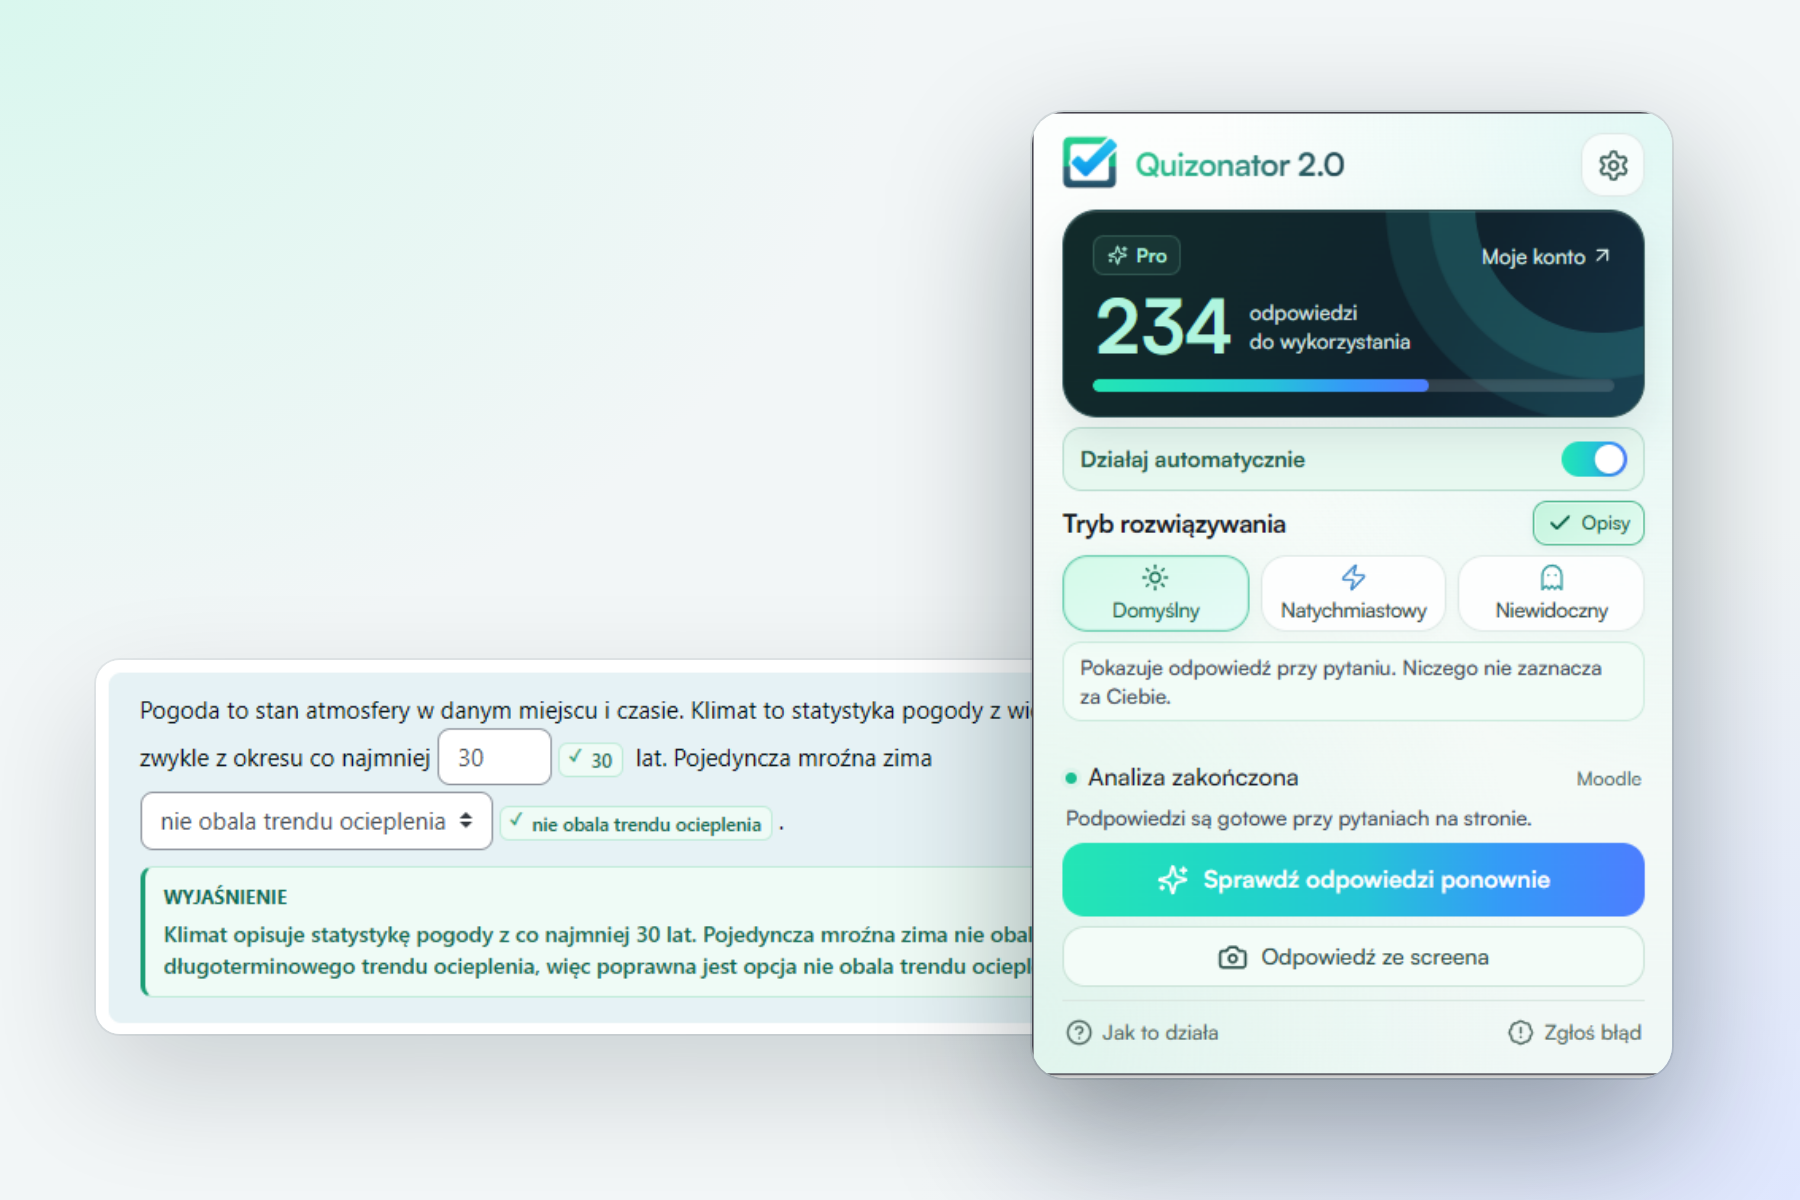Click the 234 answers remaining counter
Image resolution: width=1800 pixels, height=1200 pixels.
coord(1163,327)
